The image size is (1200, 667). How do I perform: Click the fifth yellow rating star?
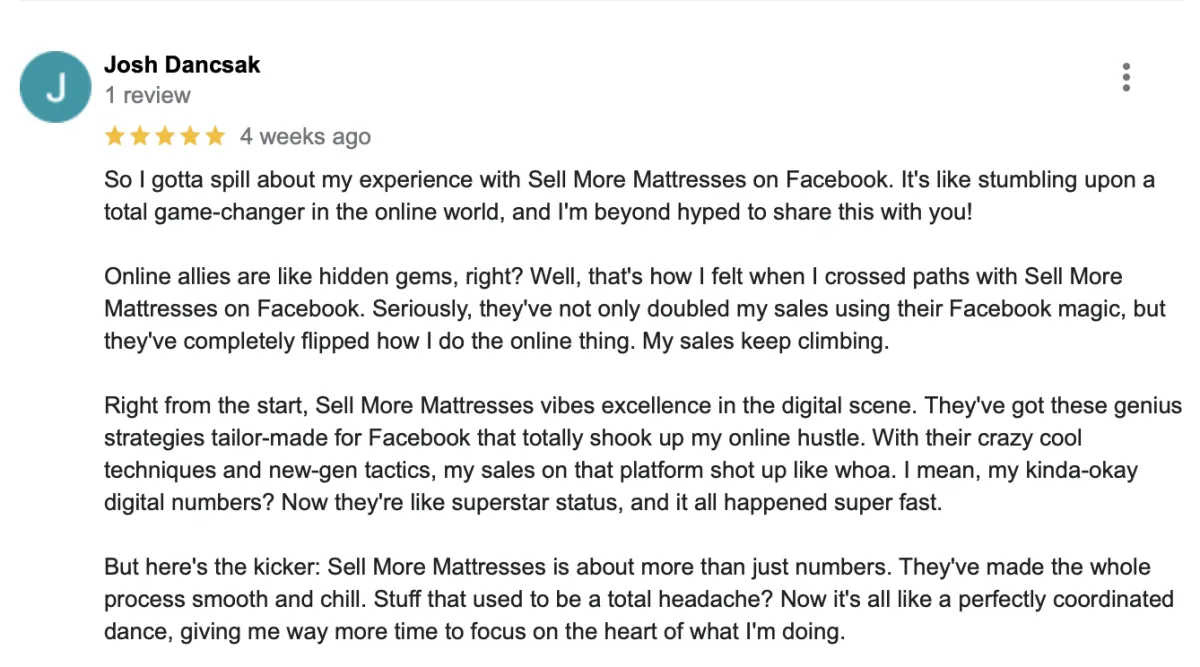tap(215, 136)
